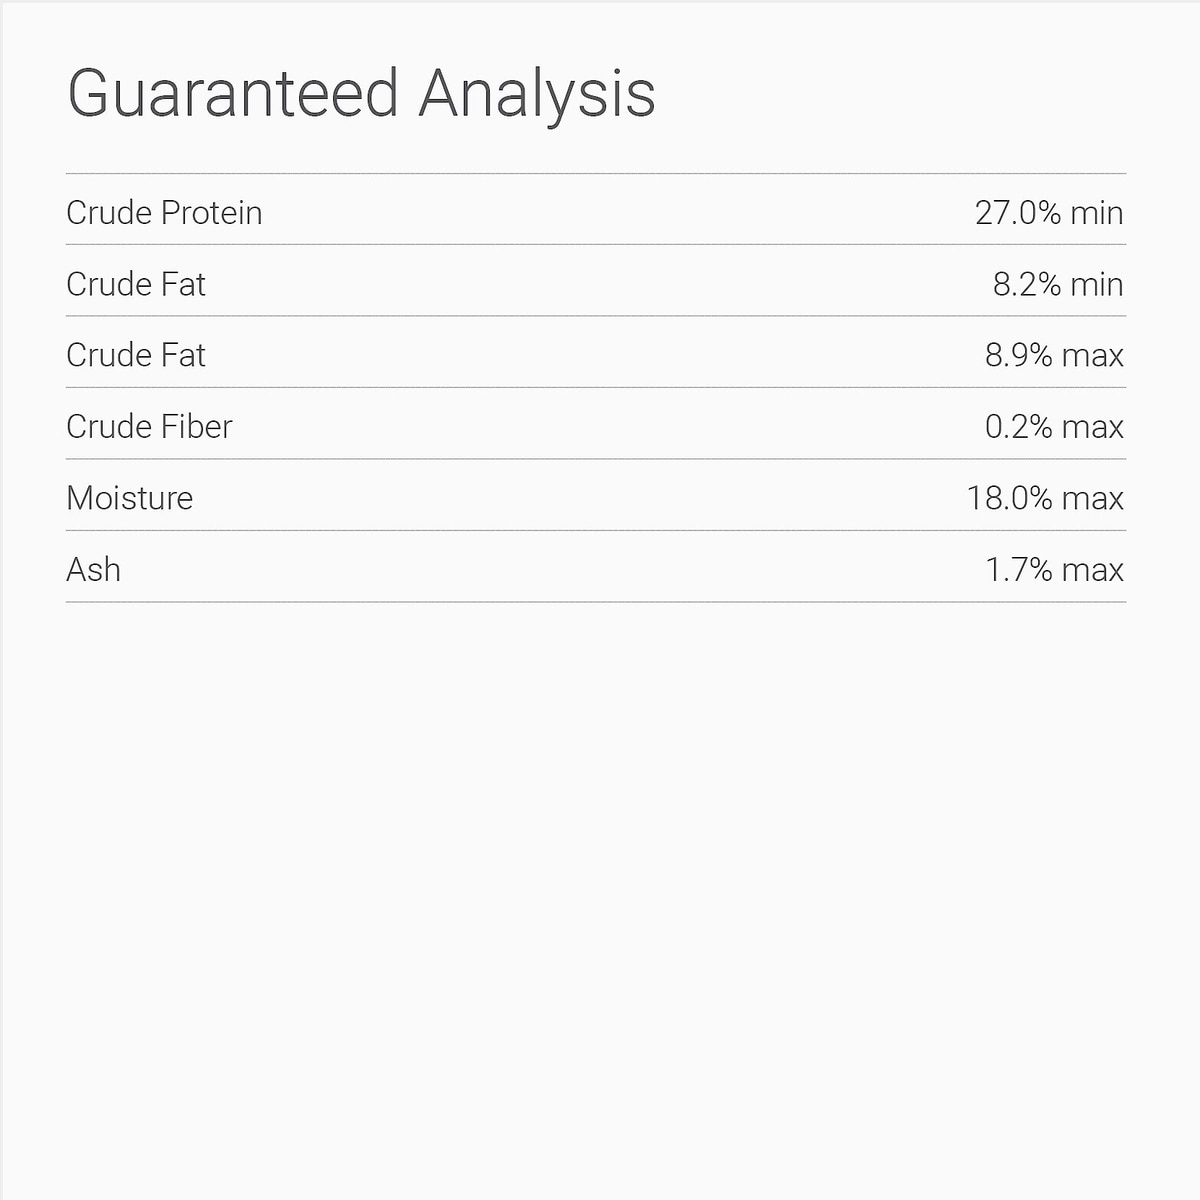
Task: Select the 18.0% figure for Moisture
Action: [1010, 498]
